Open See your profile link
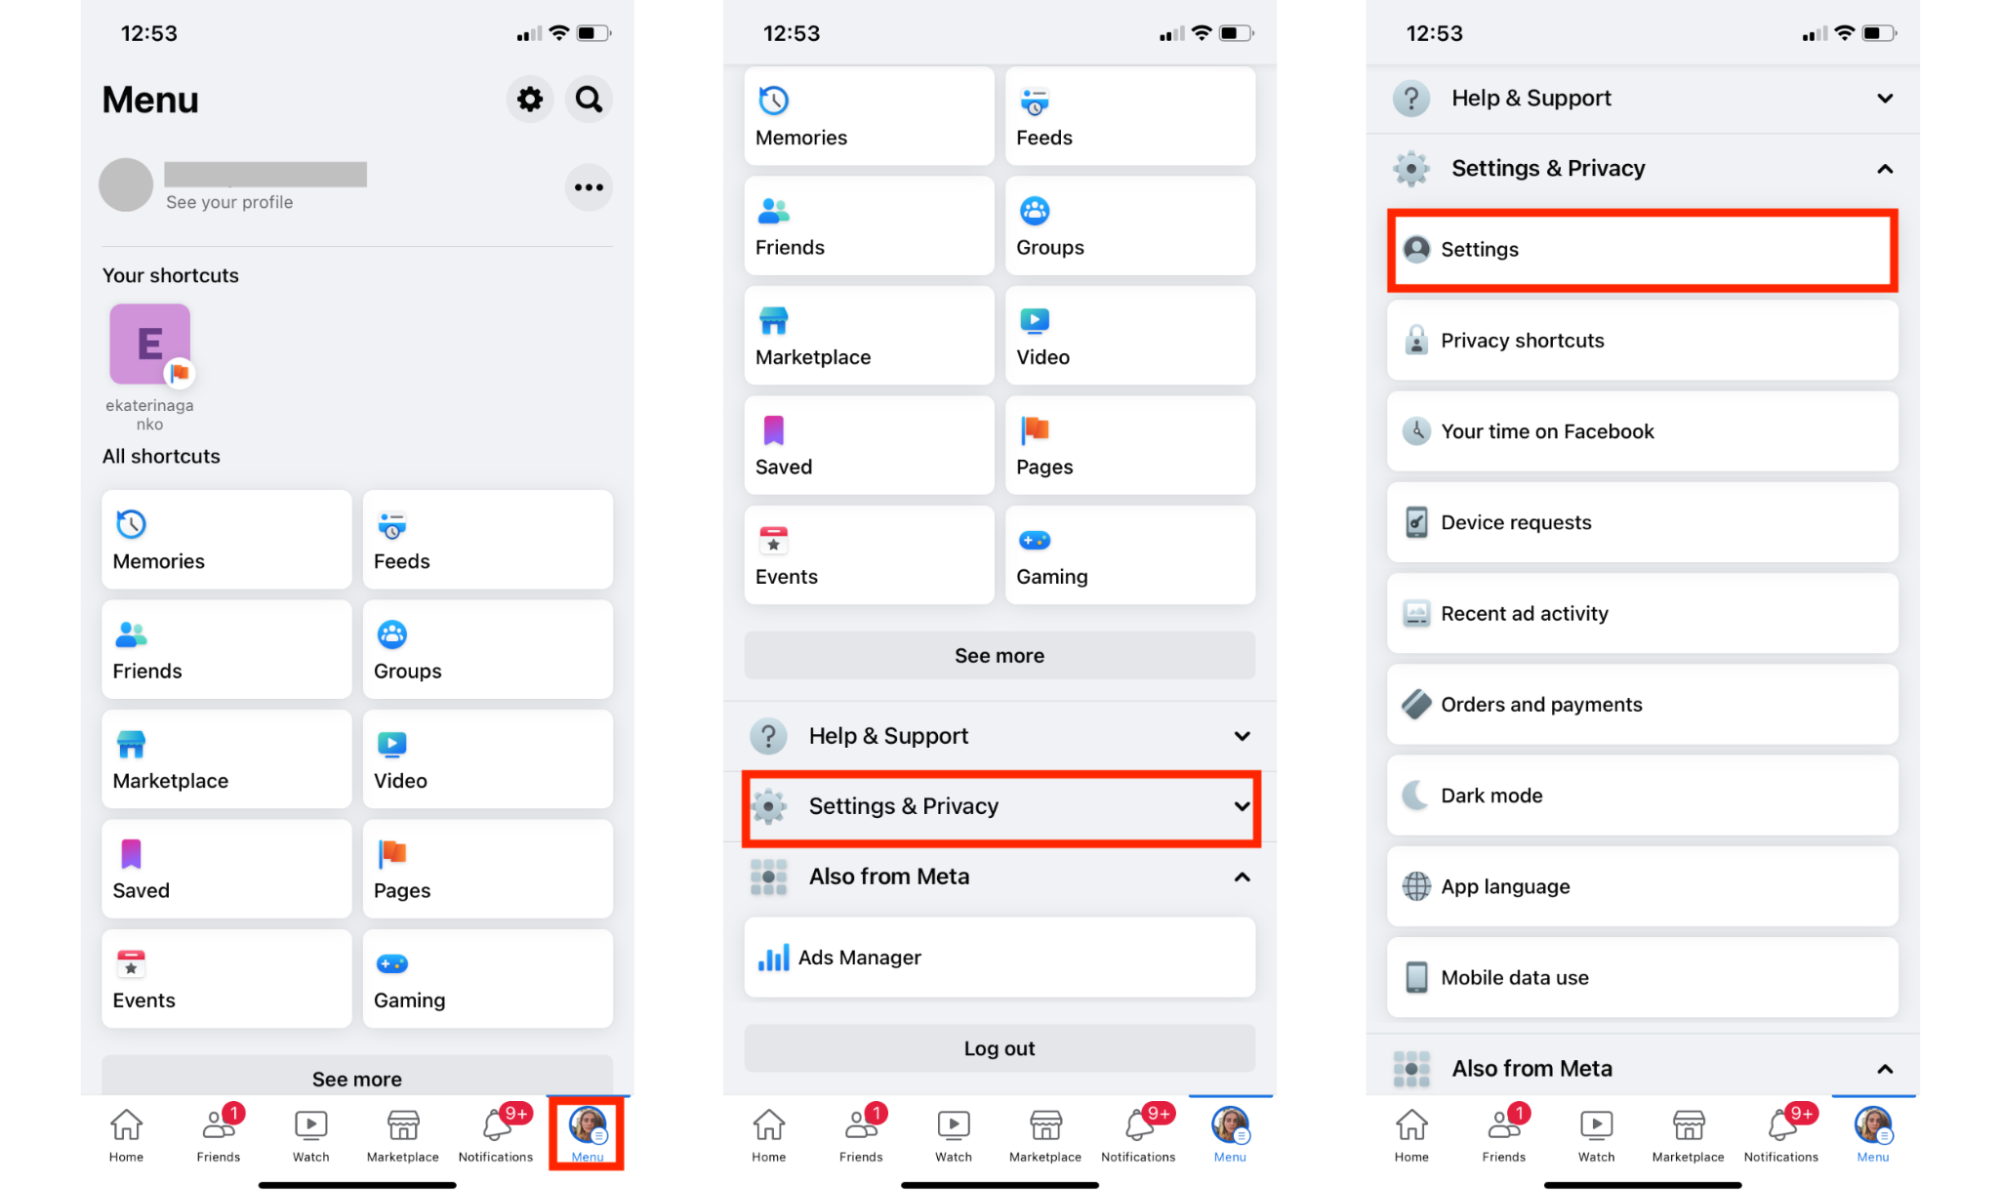 click(x=230, y=202)
